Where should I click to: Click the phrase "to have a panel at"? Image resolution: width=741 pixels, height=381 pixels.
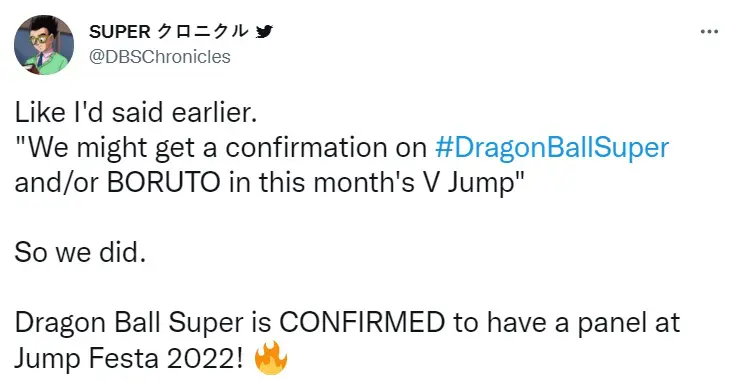click(566, 323)
